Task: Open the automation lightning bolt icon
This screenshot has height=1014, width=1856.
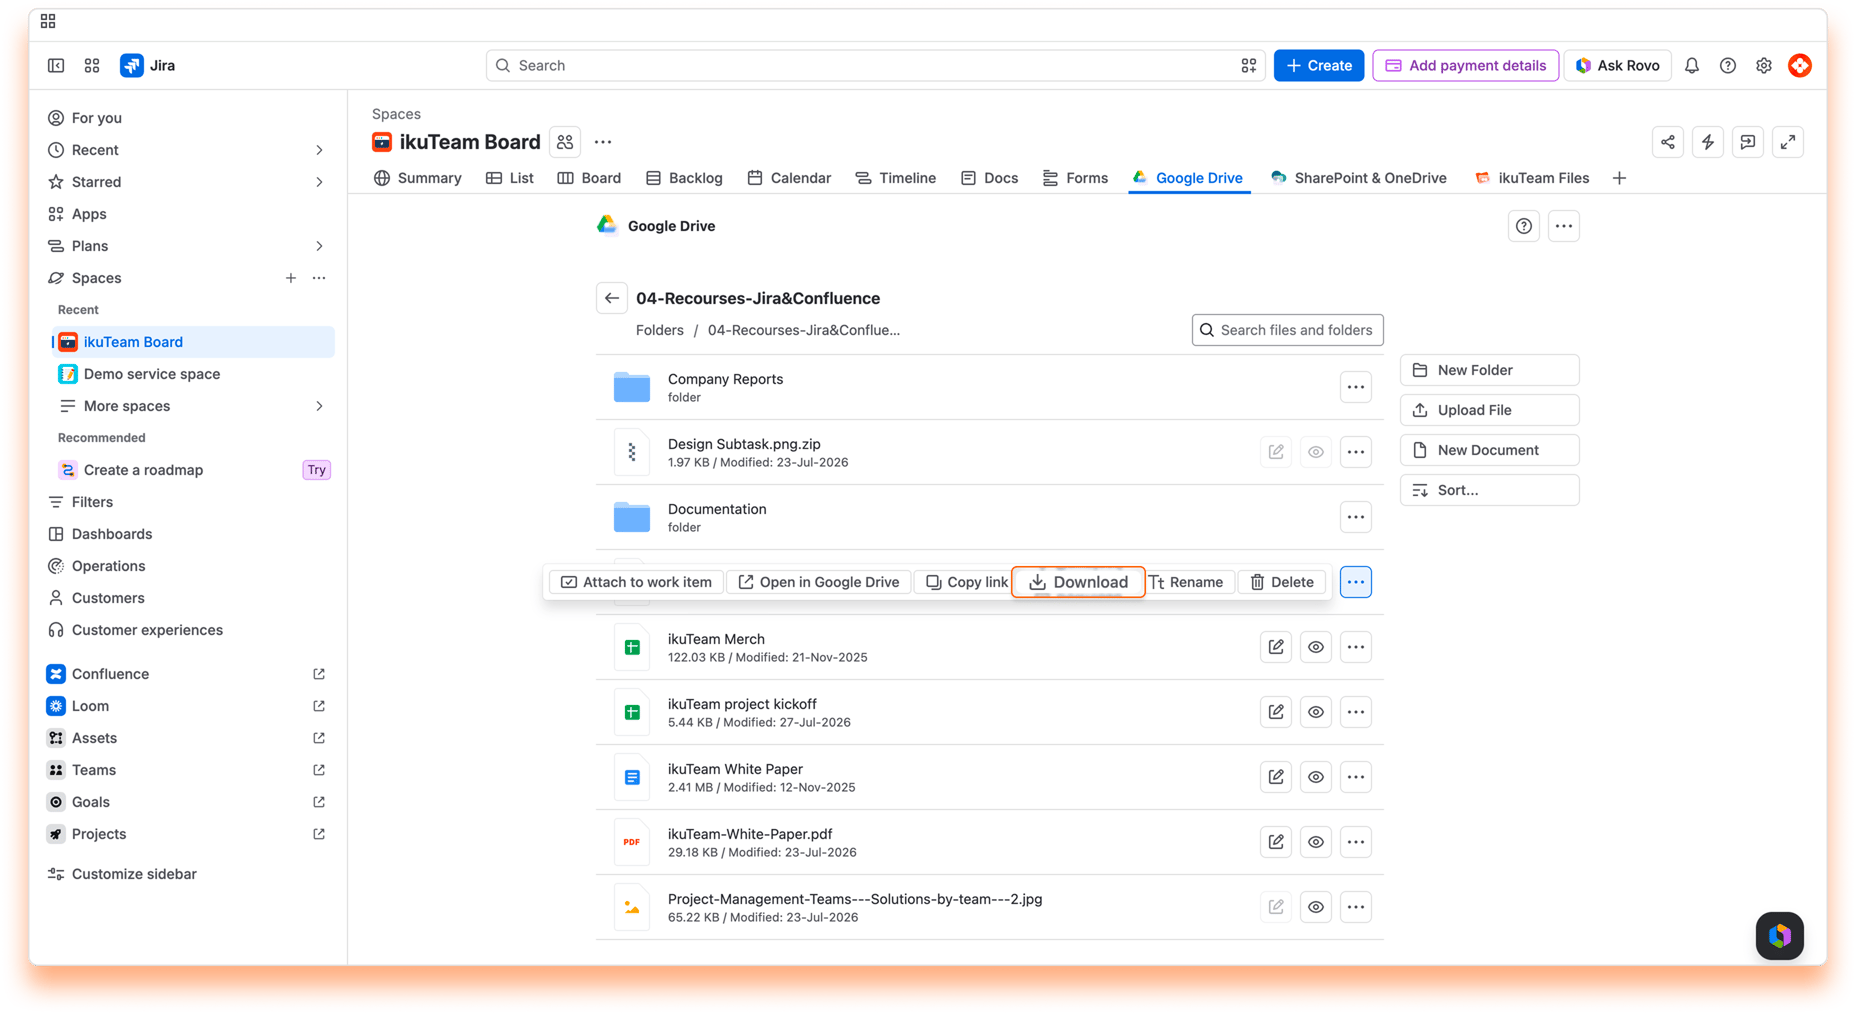Action: click(x=1708, y=142)
